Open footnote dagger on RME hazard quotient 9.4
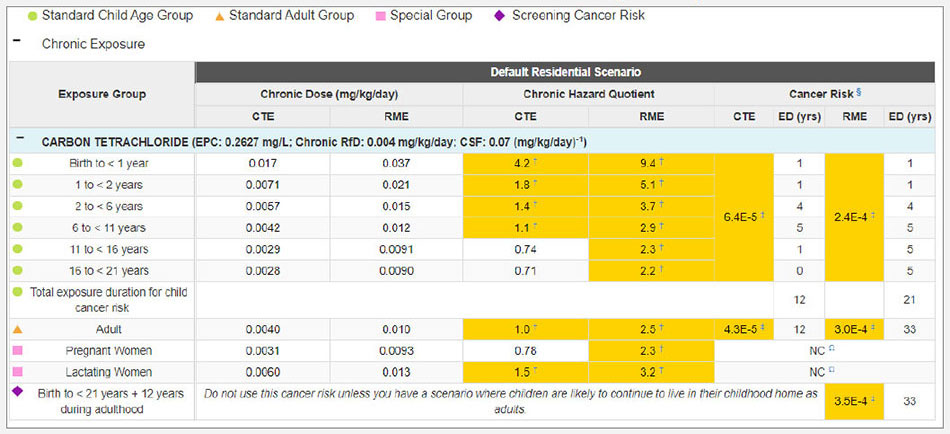Viewport: 950px width, 434px height. click(x=662, y=161)
